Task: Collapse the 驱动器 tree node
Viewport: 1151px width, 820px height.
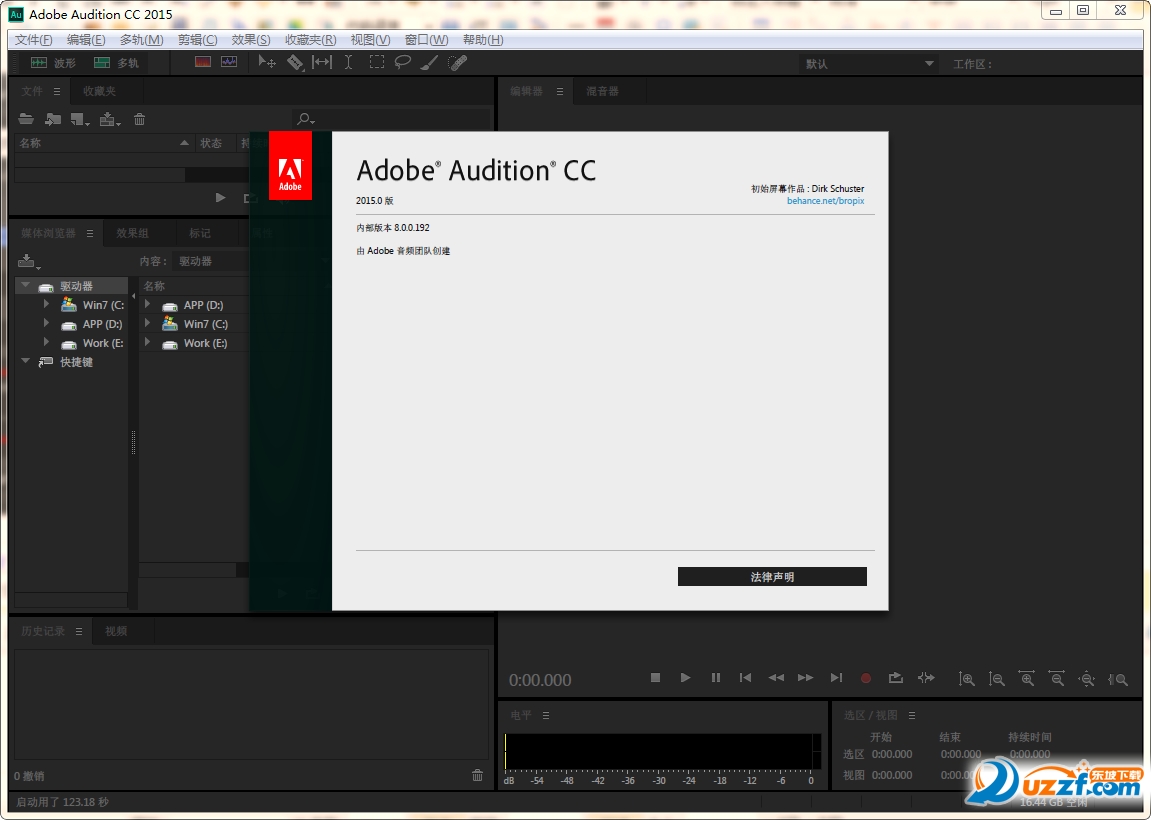Action: (26, 285)
